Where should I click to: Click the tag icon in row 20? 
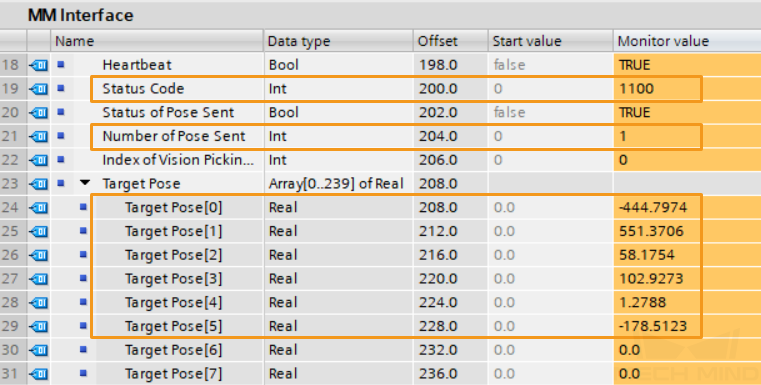click(x=38, y=113)
